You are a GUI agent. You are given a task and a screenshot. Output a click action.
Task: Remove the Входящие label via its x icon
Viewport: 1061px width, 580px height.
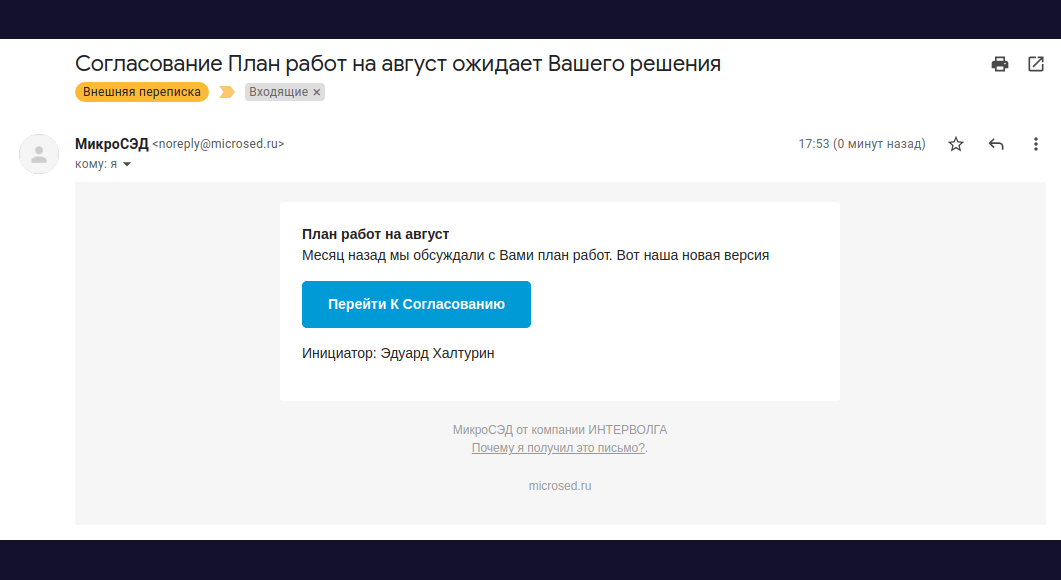317,91
